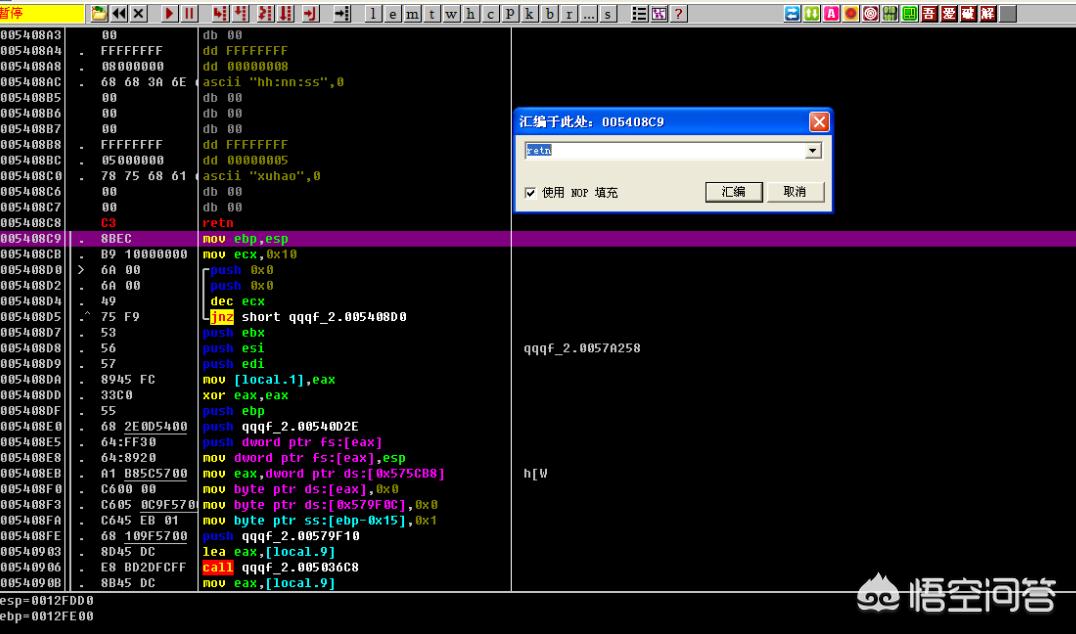Click the '取消' cancel button
This screenshot has height=634, width=1076.
(x=795, y=191)
